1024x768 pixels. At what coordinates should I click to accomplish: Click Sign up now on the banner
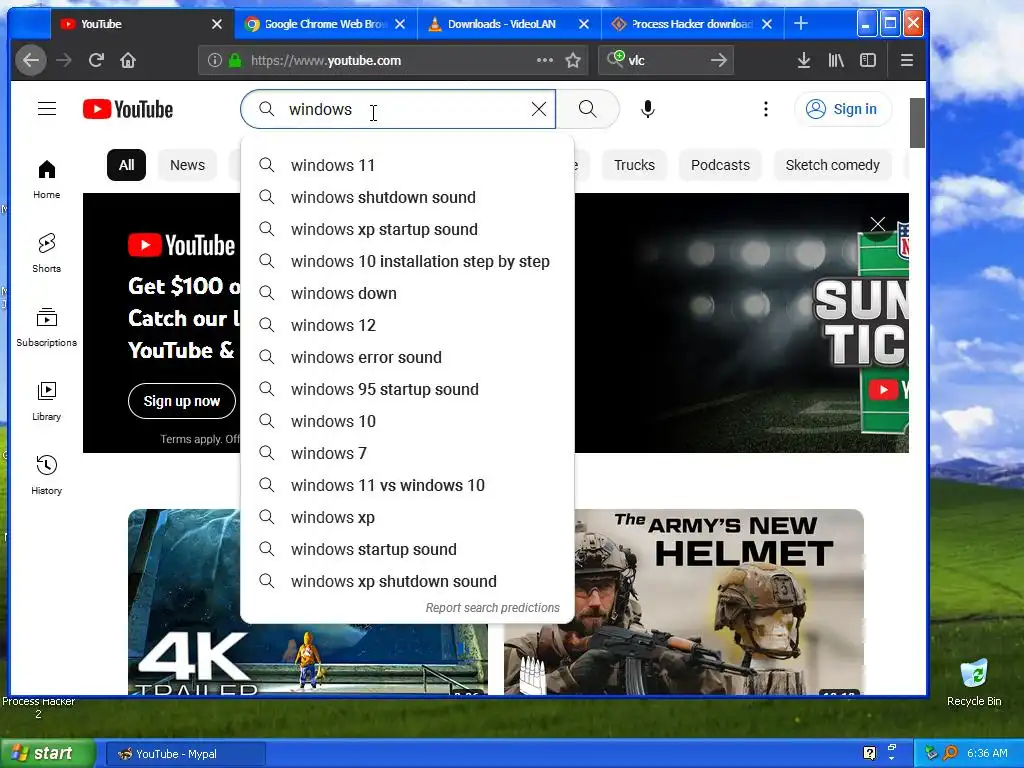click(x=182, y=401)
